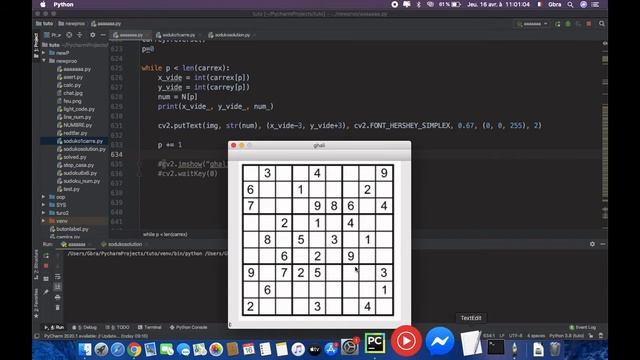Open the TODO tool window button
The height and width of the screenshot is (360, 640).
click(118, 327)
